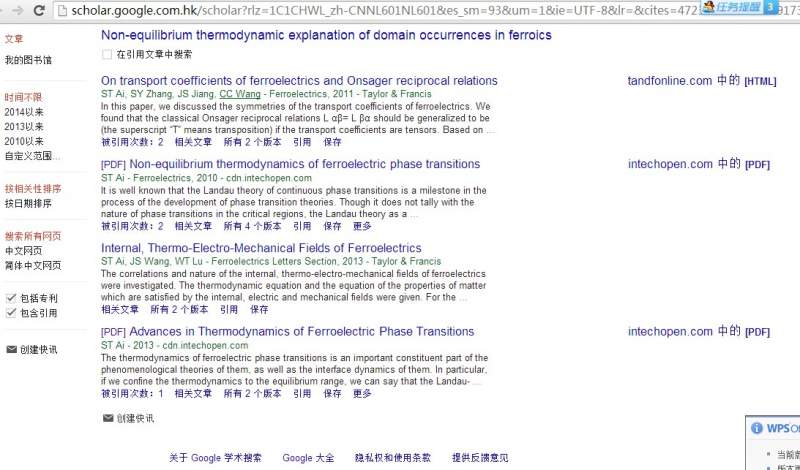The width and height of the screenshot is (800, 470).
Task: Click 被引用次数: 1 under Advances result
Action: pos(132,393)
